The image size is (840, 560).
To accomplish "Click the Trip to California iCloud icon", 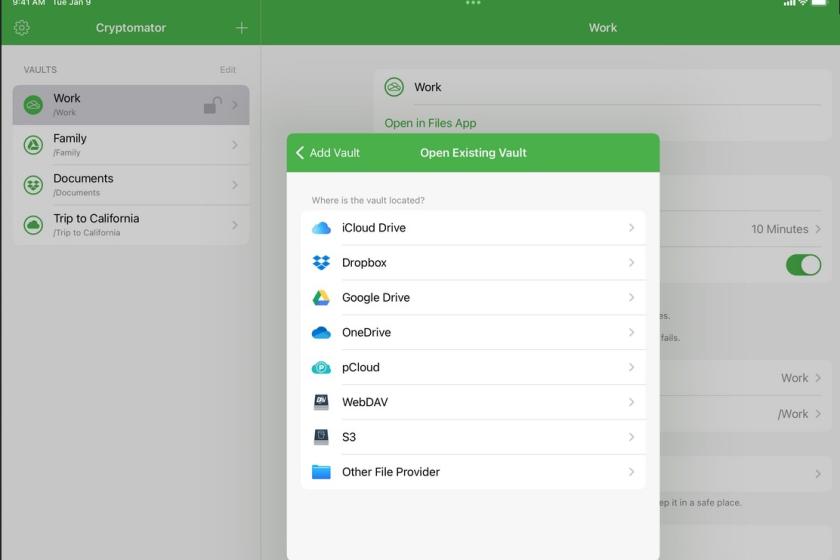I will point(33,225).
